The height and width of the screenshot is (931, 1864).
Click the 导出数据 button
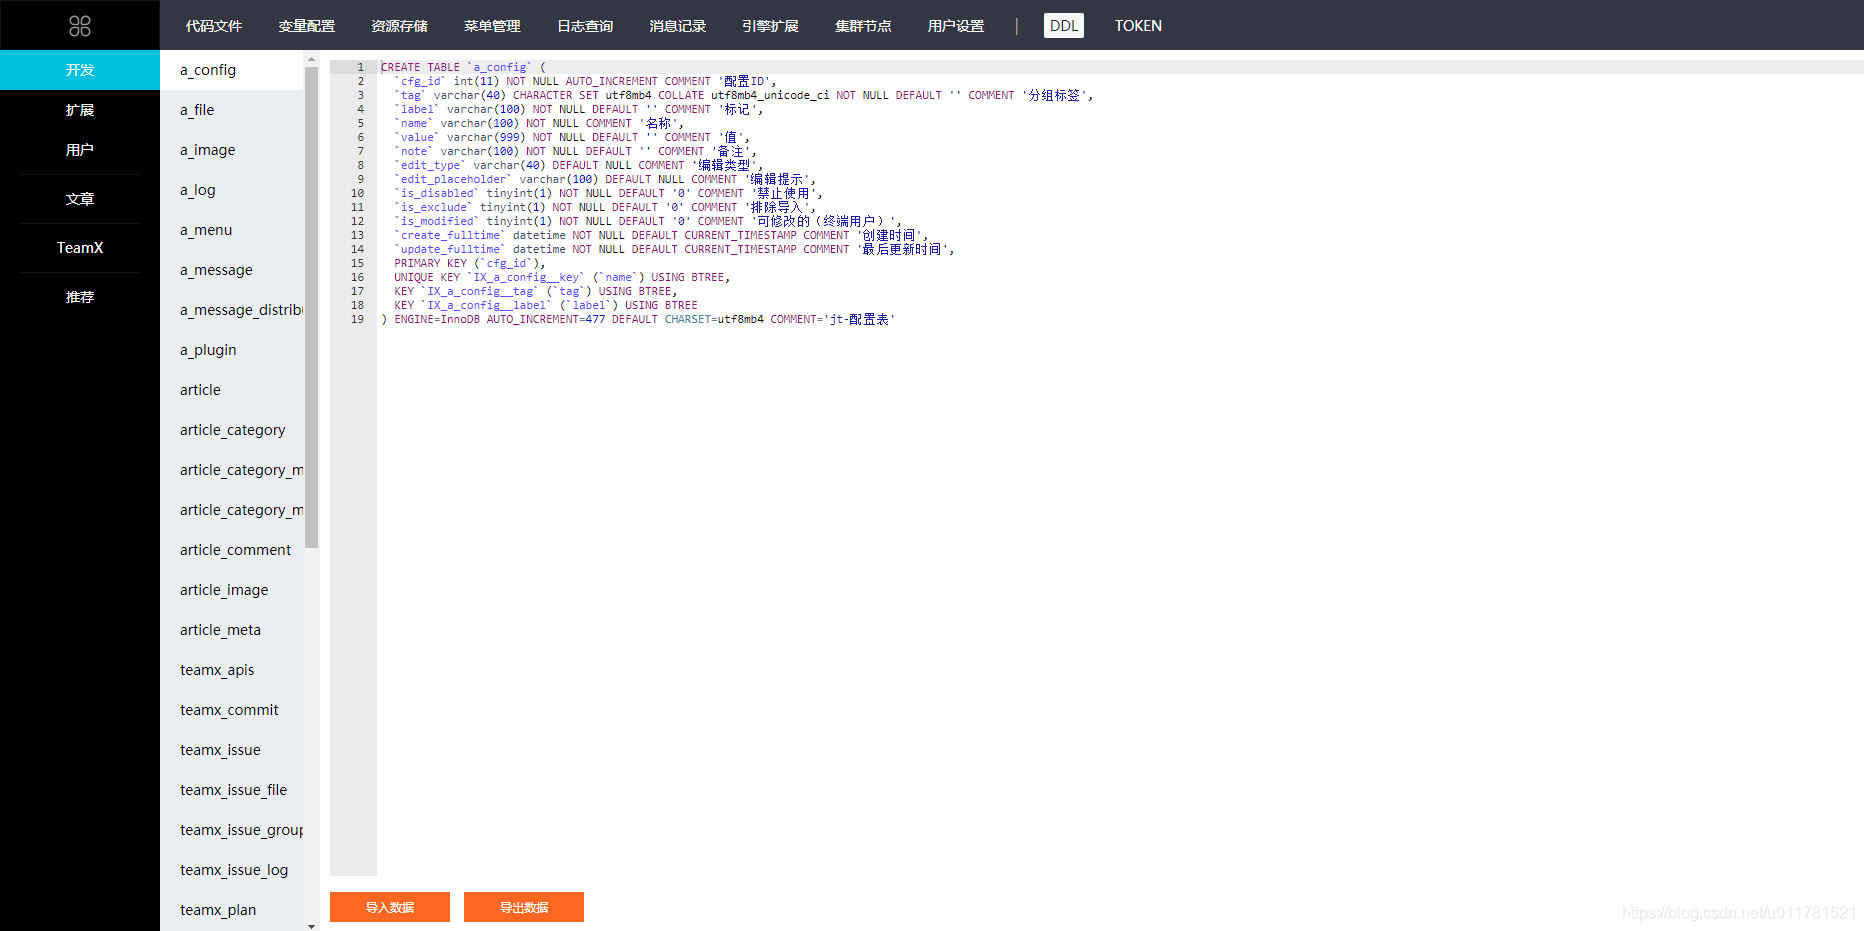(x=524, y=907)
